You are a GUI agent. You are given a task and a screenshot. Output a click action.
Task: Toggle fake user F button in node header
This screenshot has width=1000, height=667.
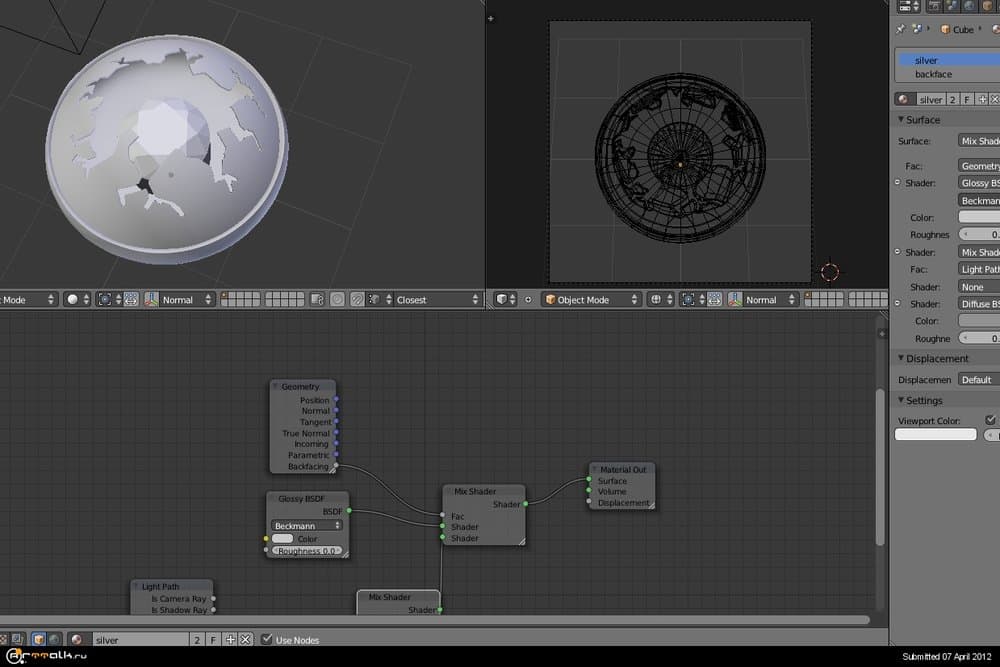tap(214, 639)
